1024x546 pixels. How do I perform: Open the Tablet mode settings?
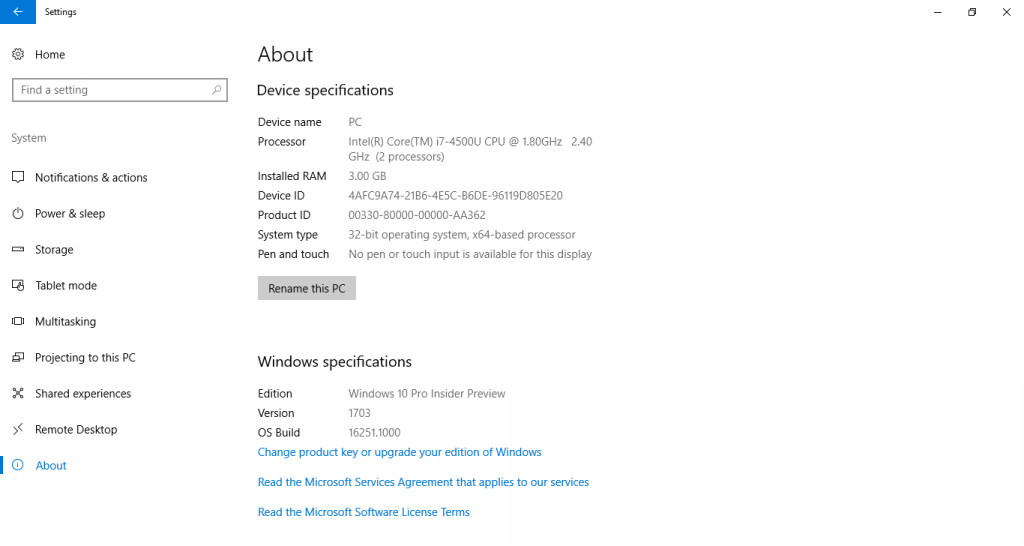[x=66, y=285]
